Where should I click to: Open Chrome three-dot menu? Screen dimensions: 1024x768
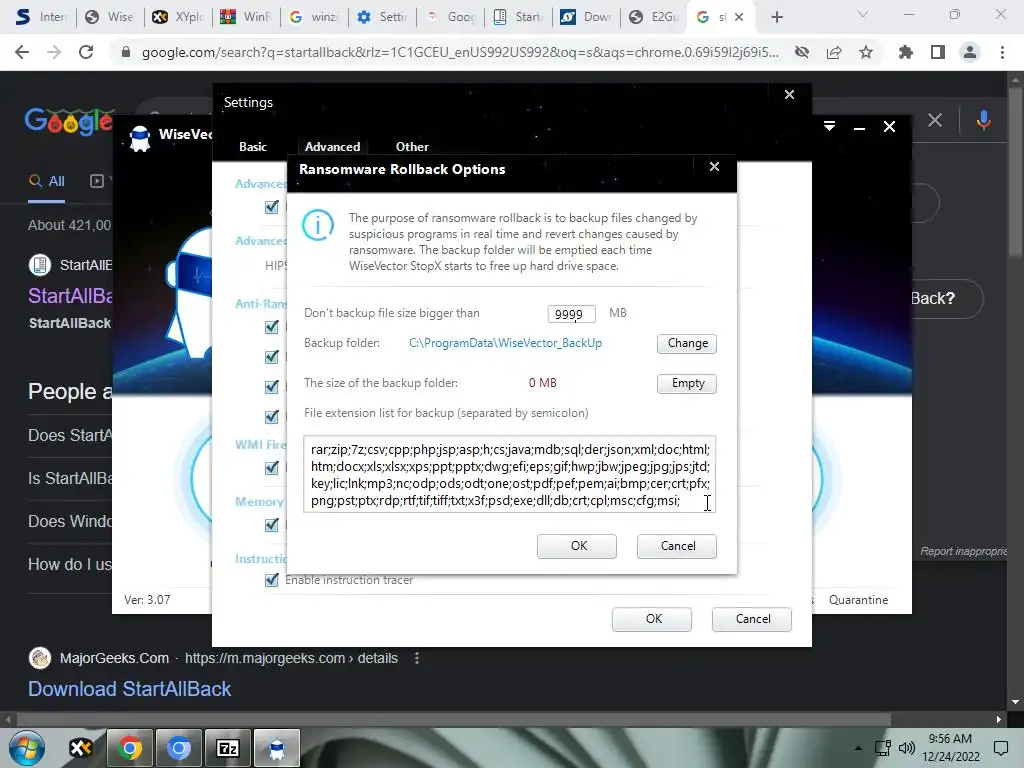(1002, 52)
